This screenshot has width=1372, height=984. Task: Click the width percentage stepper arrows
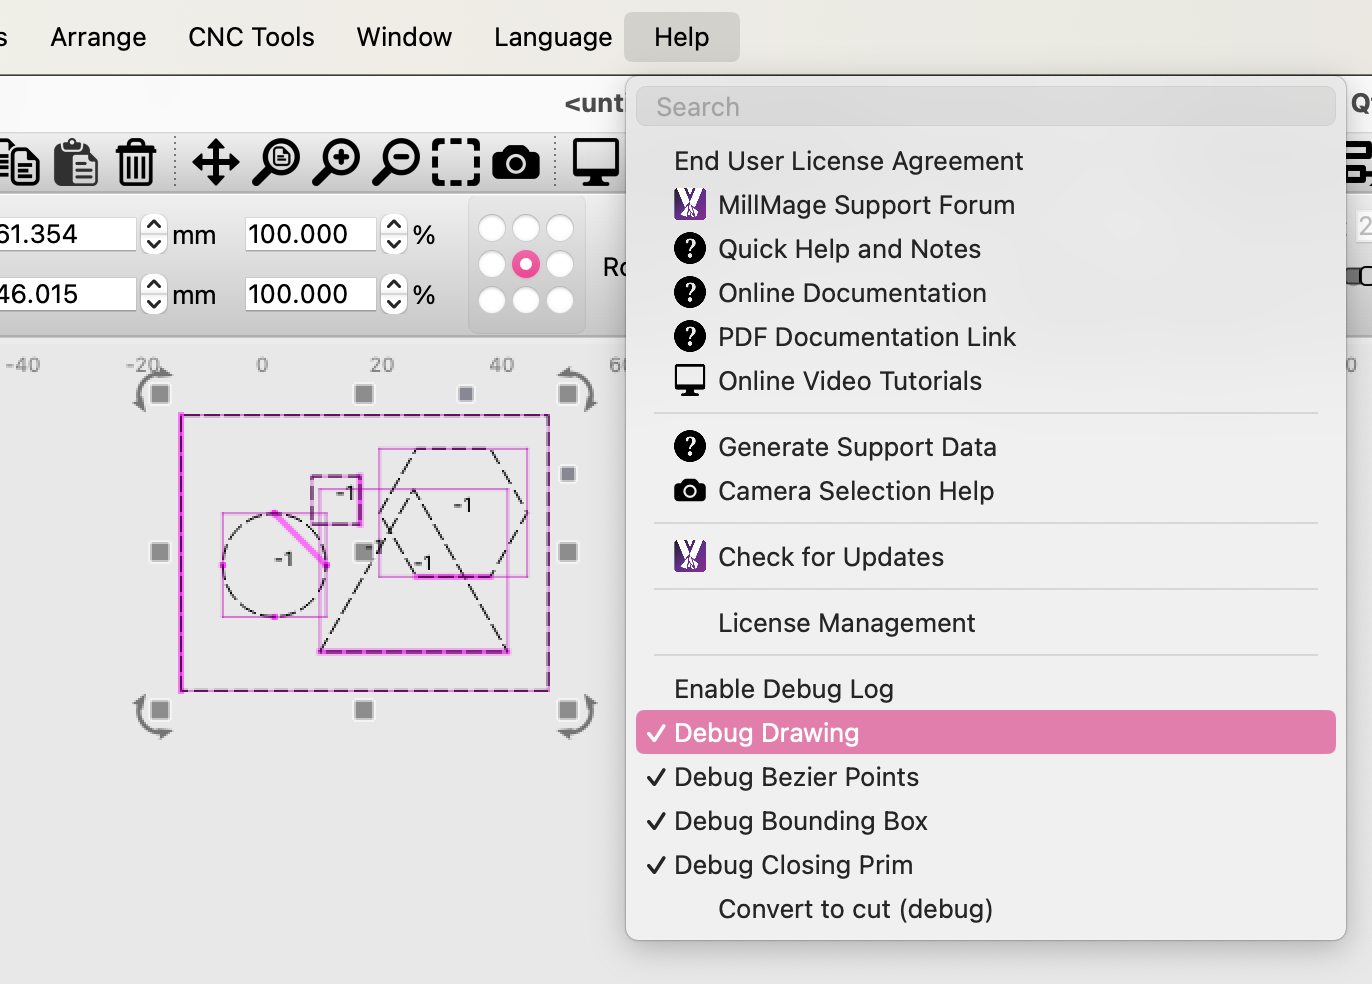coord(395,234)
